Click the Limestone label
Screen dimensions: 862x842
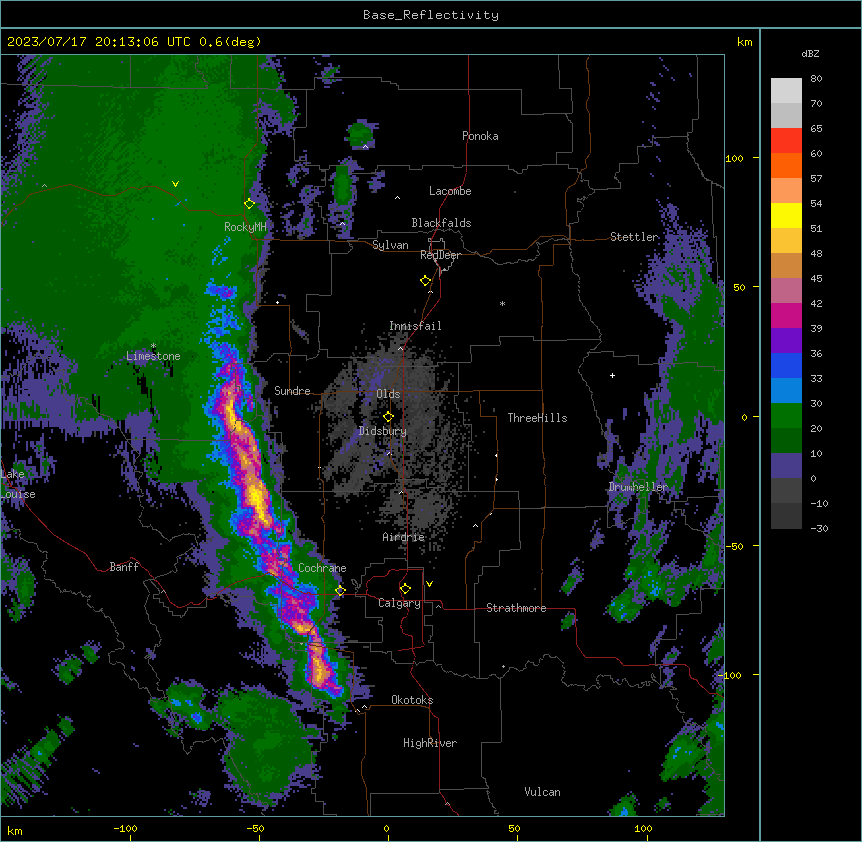point(153,356)
